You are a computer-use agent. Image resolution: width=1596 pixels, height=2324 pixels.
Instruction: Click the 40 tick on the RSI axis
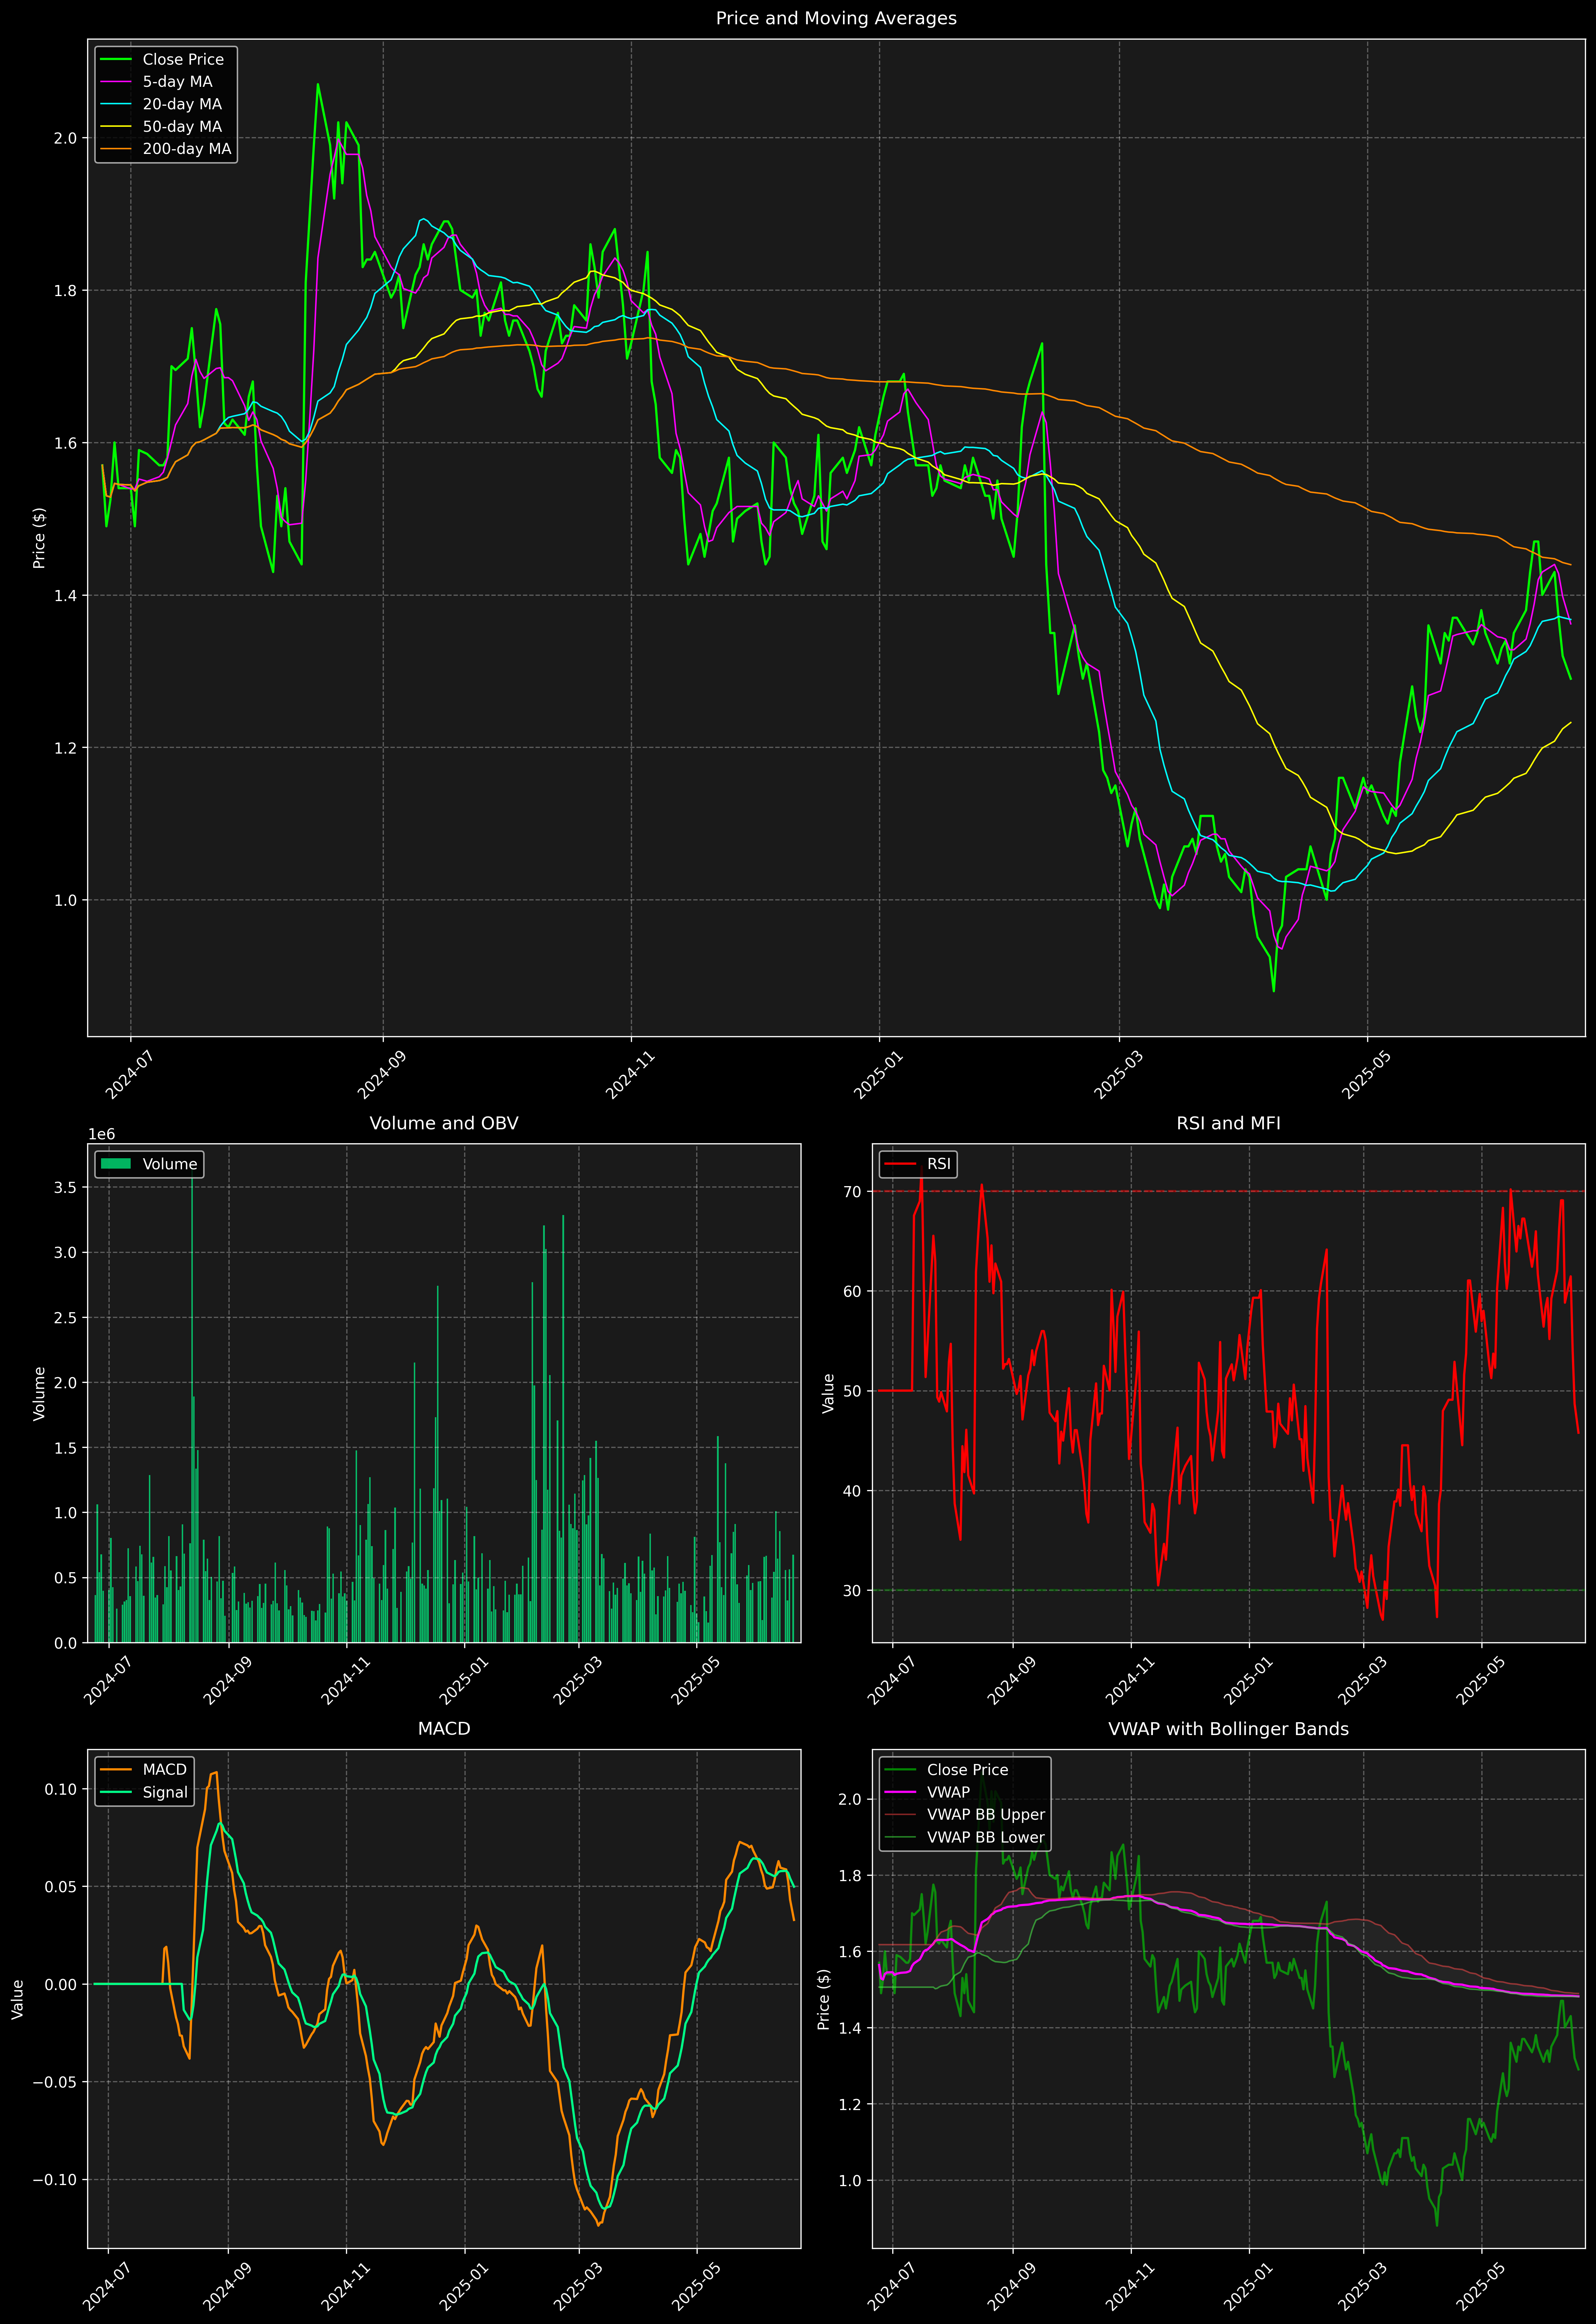(852, 1491)
